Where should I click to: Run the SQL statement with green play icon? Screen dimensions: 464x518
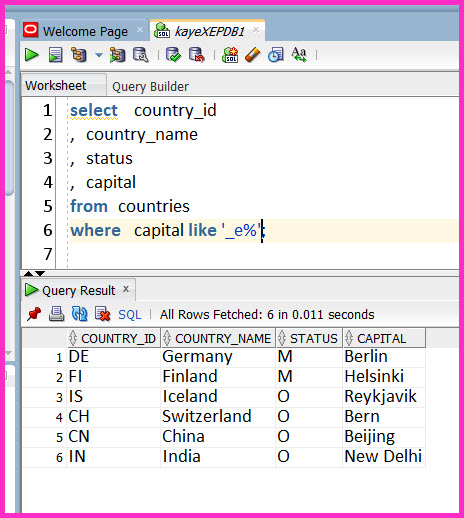(32, 55)
